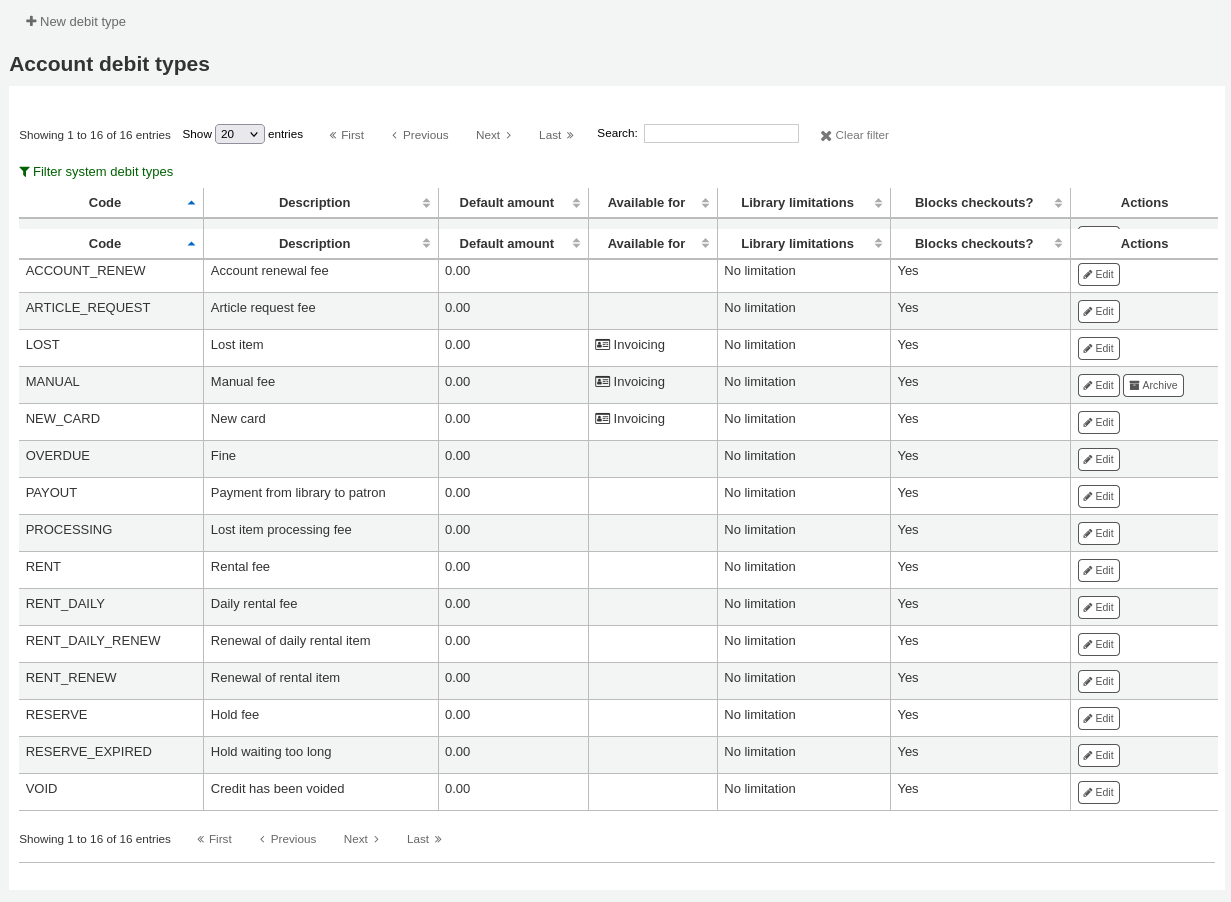Jump to the Last page
The height and width of the screenshot is (902, 1231).
pos(556,134)
